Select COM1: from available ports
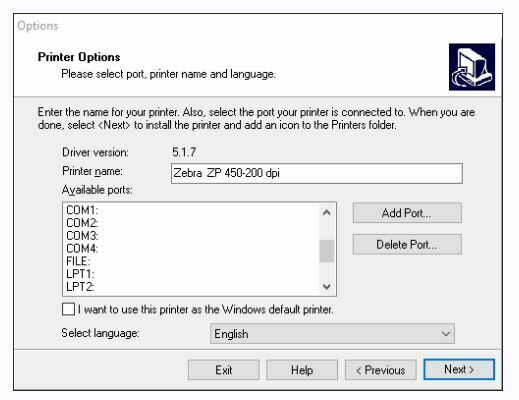 click(191, 210)
